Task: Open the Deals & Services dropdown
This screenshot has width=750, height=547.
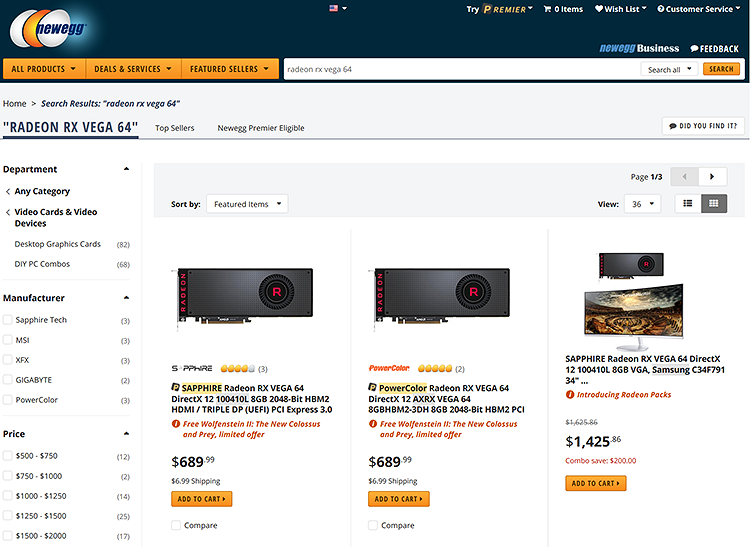Action: point(133,69)
